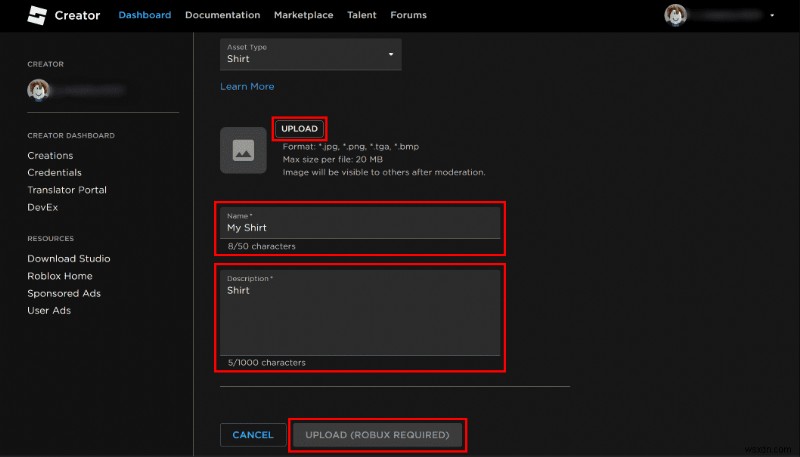Open the Marketplace menu item

304,15
